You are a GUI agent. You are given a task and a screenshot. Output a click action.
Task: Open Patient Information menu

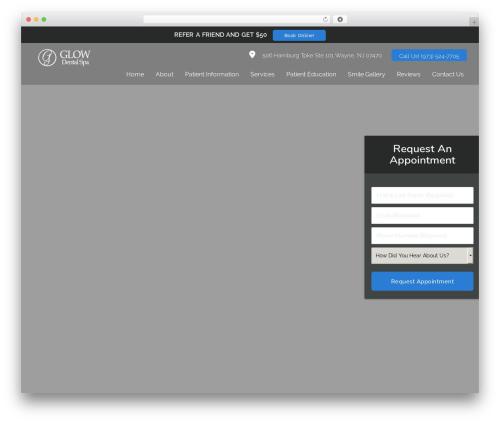tap(212, 74)
